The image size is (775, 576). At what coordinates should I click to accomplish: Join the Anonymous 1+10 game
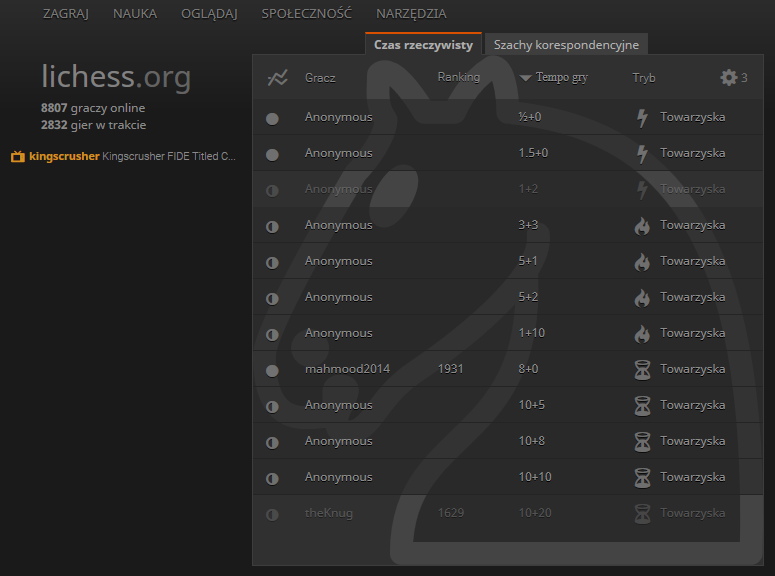point(508,333)
